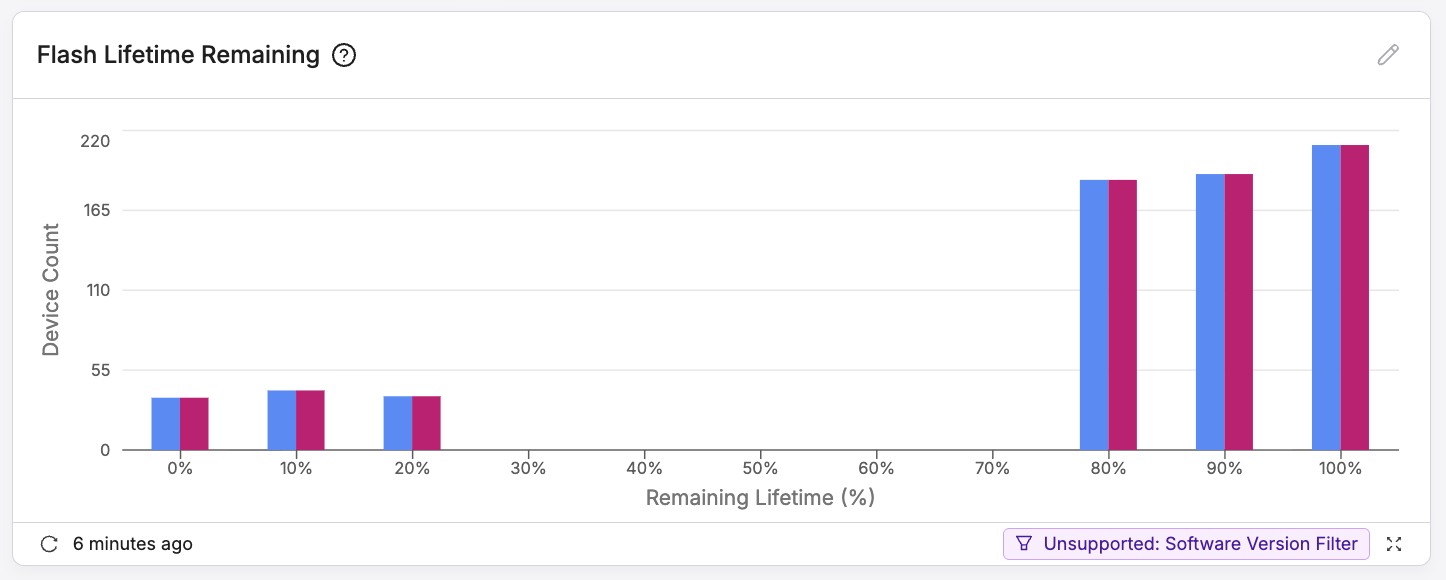Select the blue bar at 90%
This screenshot has height=580, width=1446.
point(1210,312)
